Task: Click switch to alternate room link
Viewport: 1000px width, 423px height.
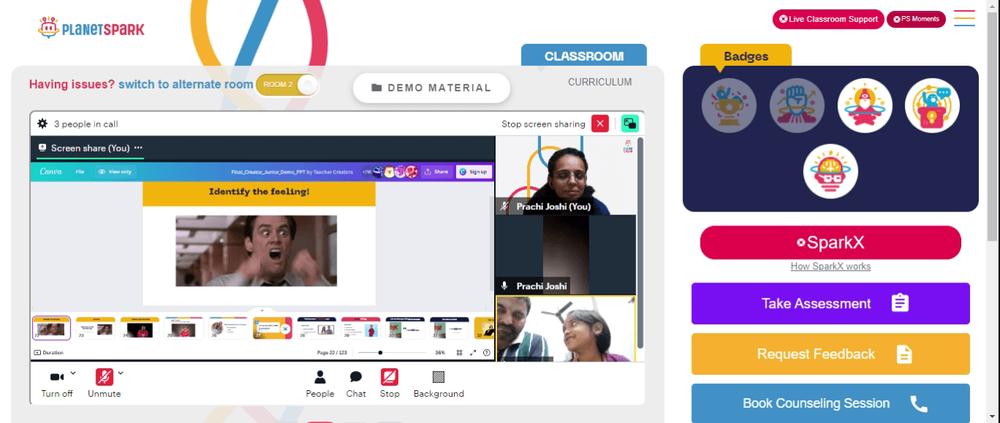Action: coord(186,84)
